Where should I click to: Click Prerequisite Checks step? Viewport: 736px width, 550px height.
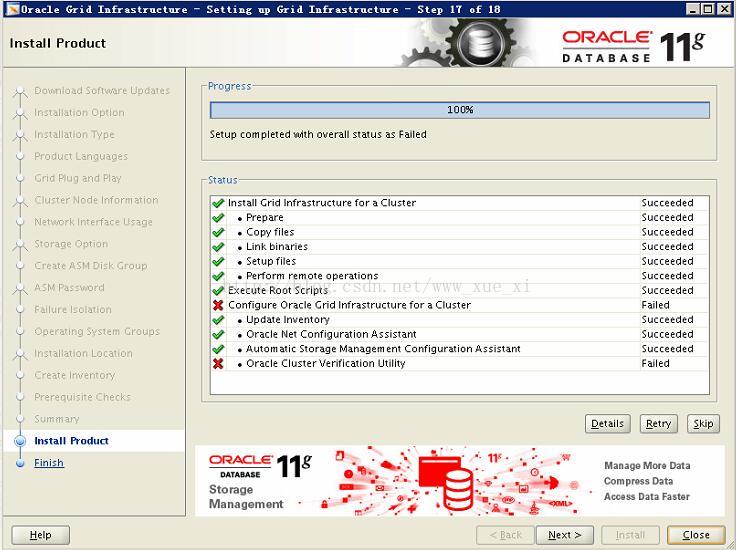pyautogui.click(x=82, y=397)
